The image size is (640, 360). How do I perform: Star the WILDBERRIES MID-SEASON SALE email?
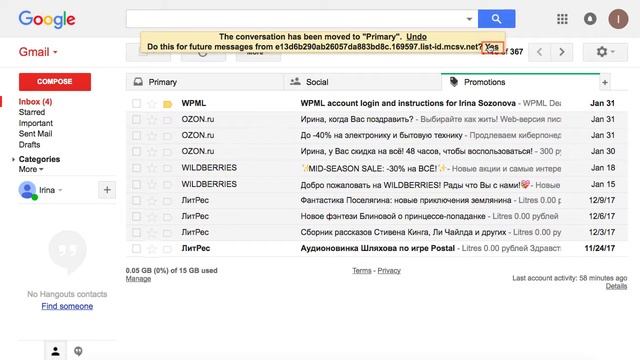click(x=152, y=168)
